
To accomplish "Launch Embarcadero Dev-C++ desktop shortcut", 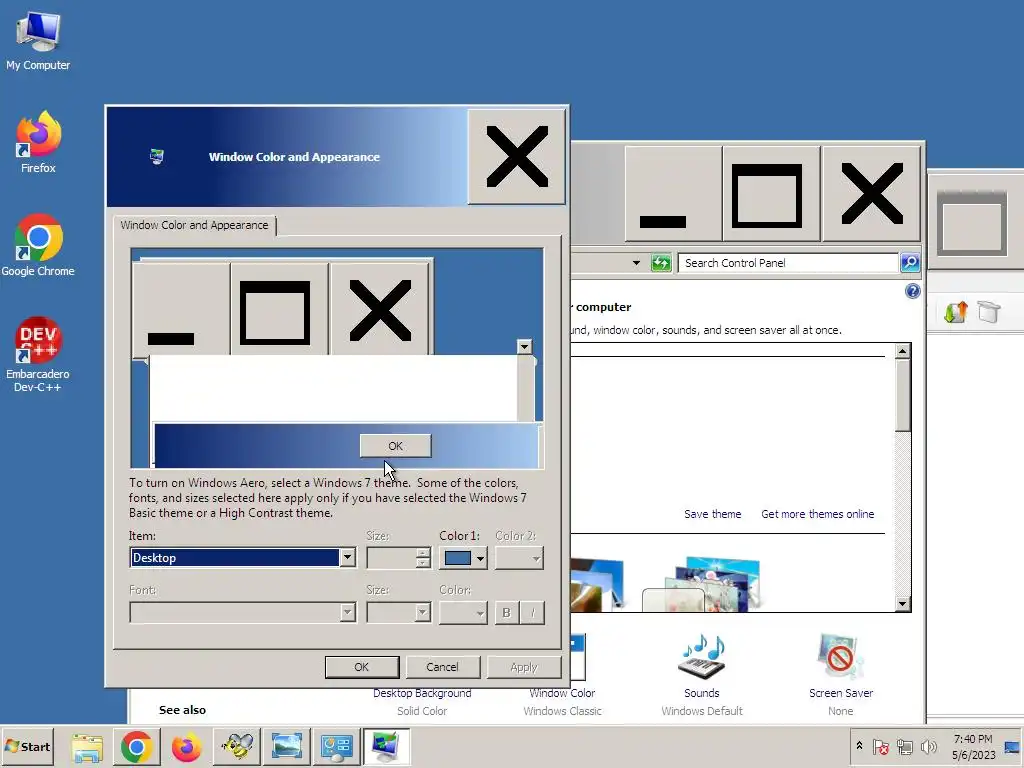I will point(38,354).
